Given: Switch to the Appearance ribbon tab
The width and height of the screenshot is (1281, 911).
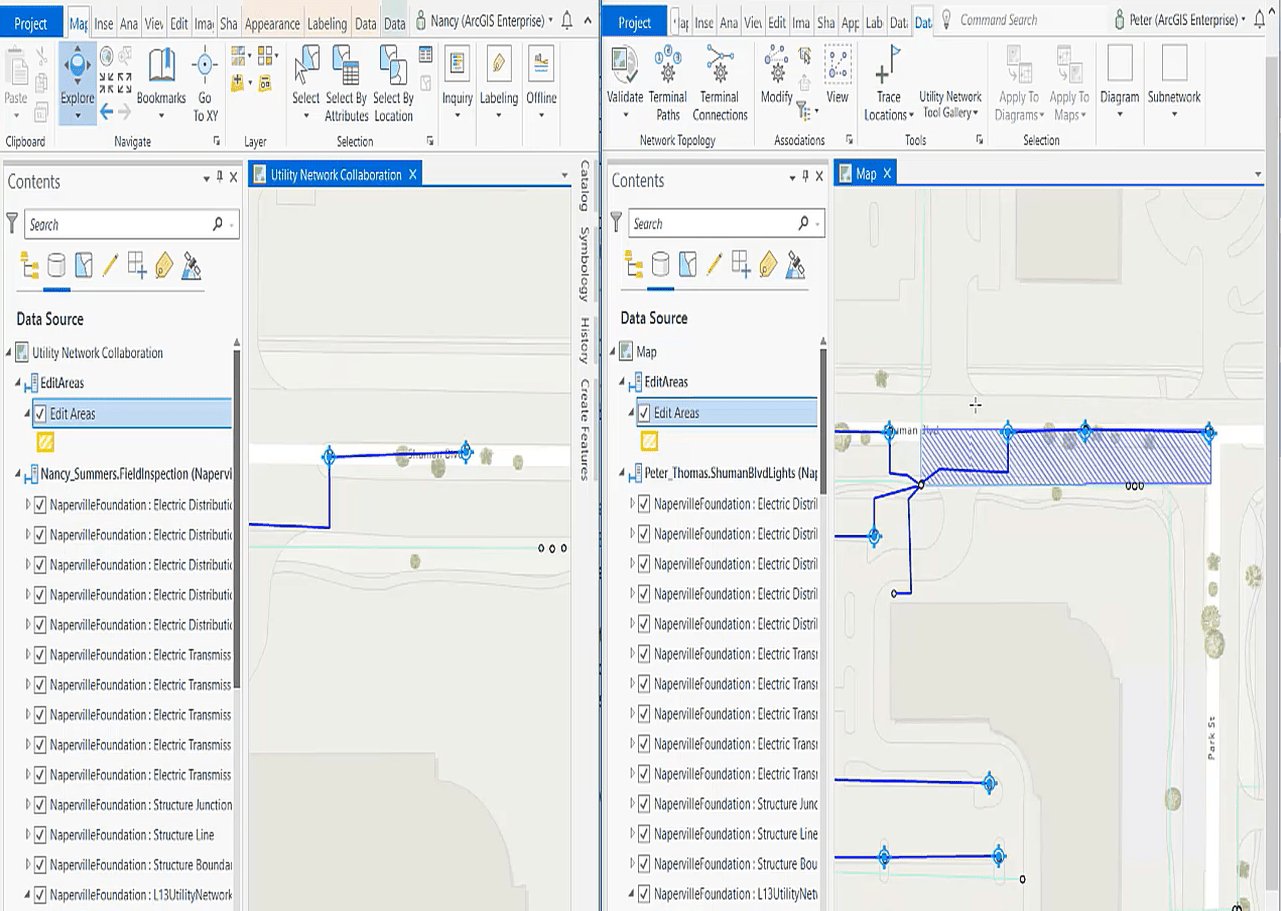Looking at the screenshot, I should click(x=271, y=20).
